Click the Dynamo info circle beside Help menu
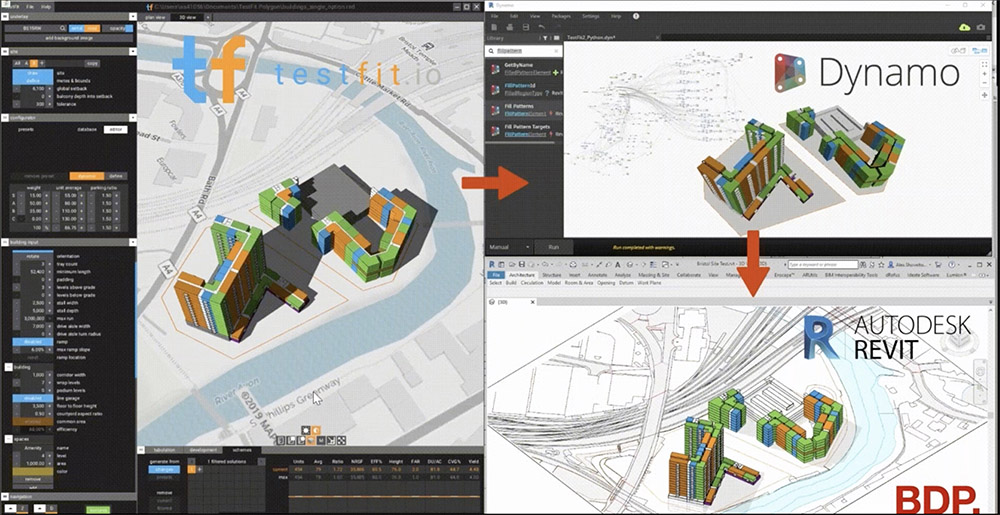The height and width of the screenshot is (515, 1000). pyautogui.click(x=636, y=16)
